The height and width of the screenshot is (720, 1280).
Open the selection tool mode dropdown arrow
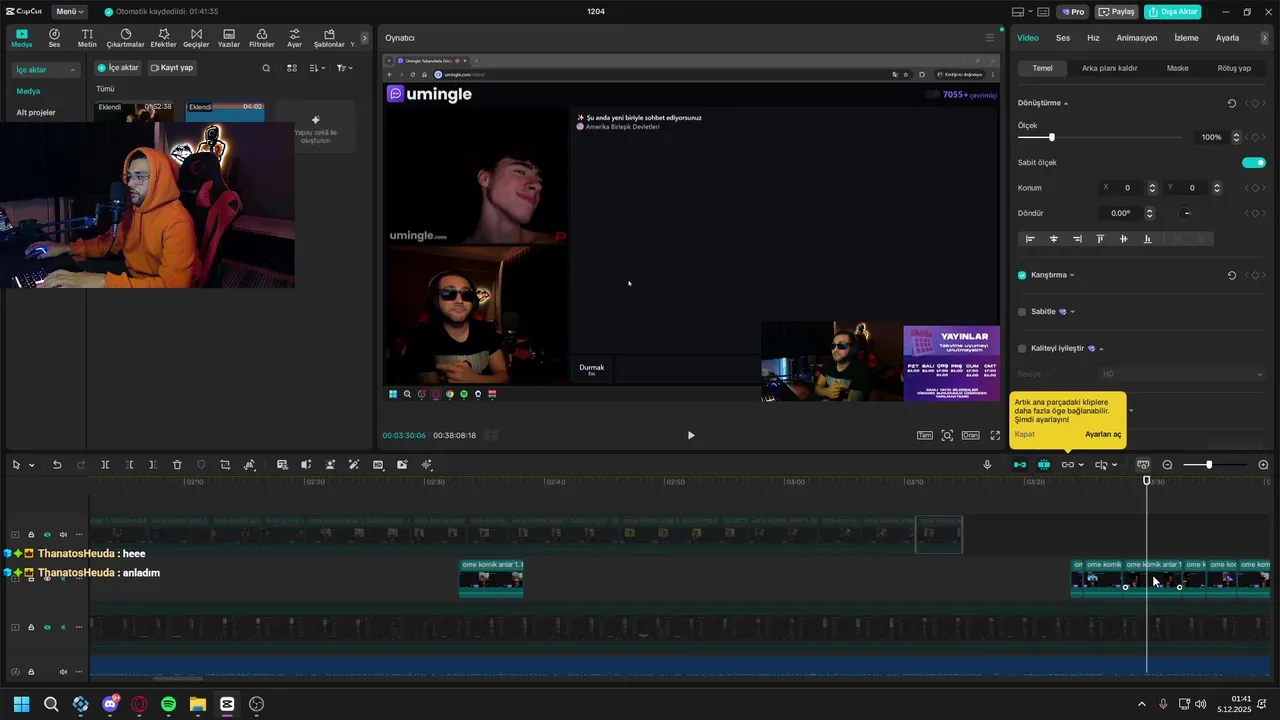click(x=32, y=465)
